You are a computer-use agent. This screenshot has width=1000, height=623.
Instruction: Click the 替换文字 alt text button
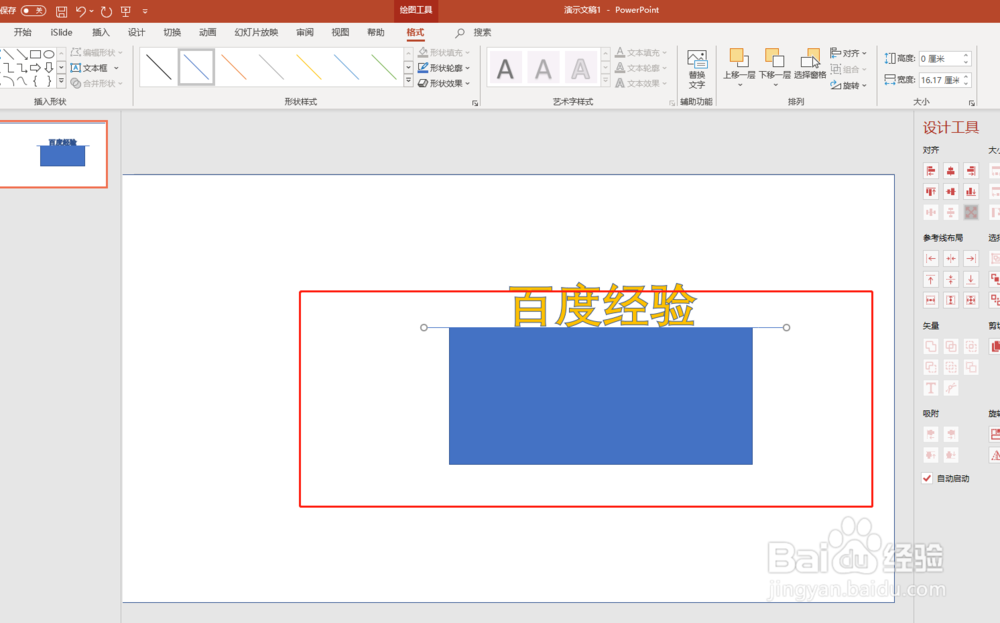(696, 69)
